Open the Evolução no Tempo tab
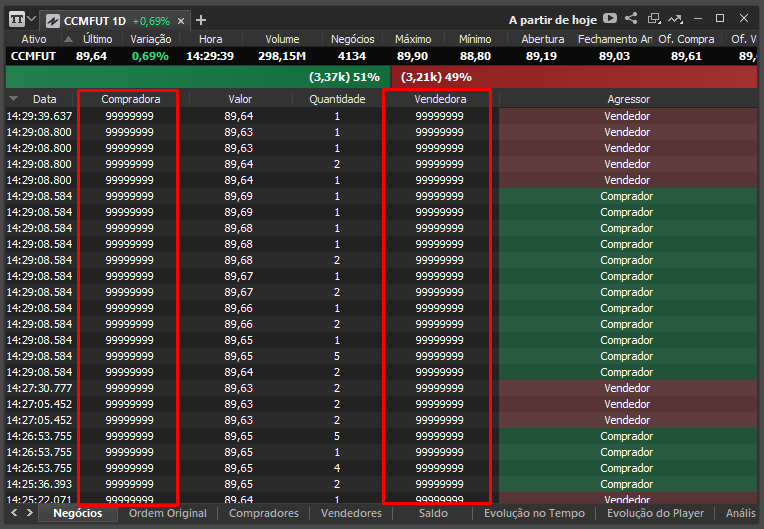This screenshot has width=764, height=529. tap(534, 513)
